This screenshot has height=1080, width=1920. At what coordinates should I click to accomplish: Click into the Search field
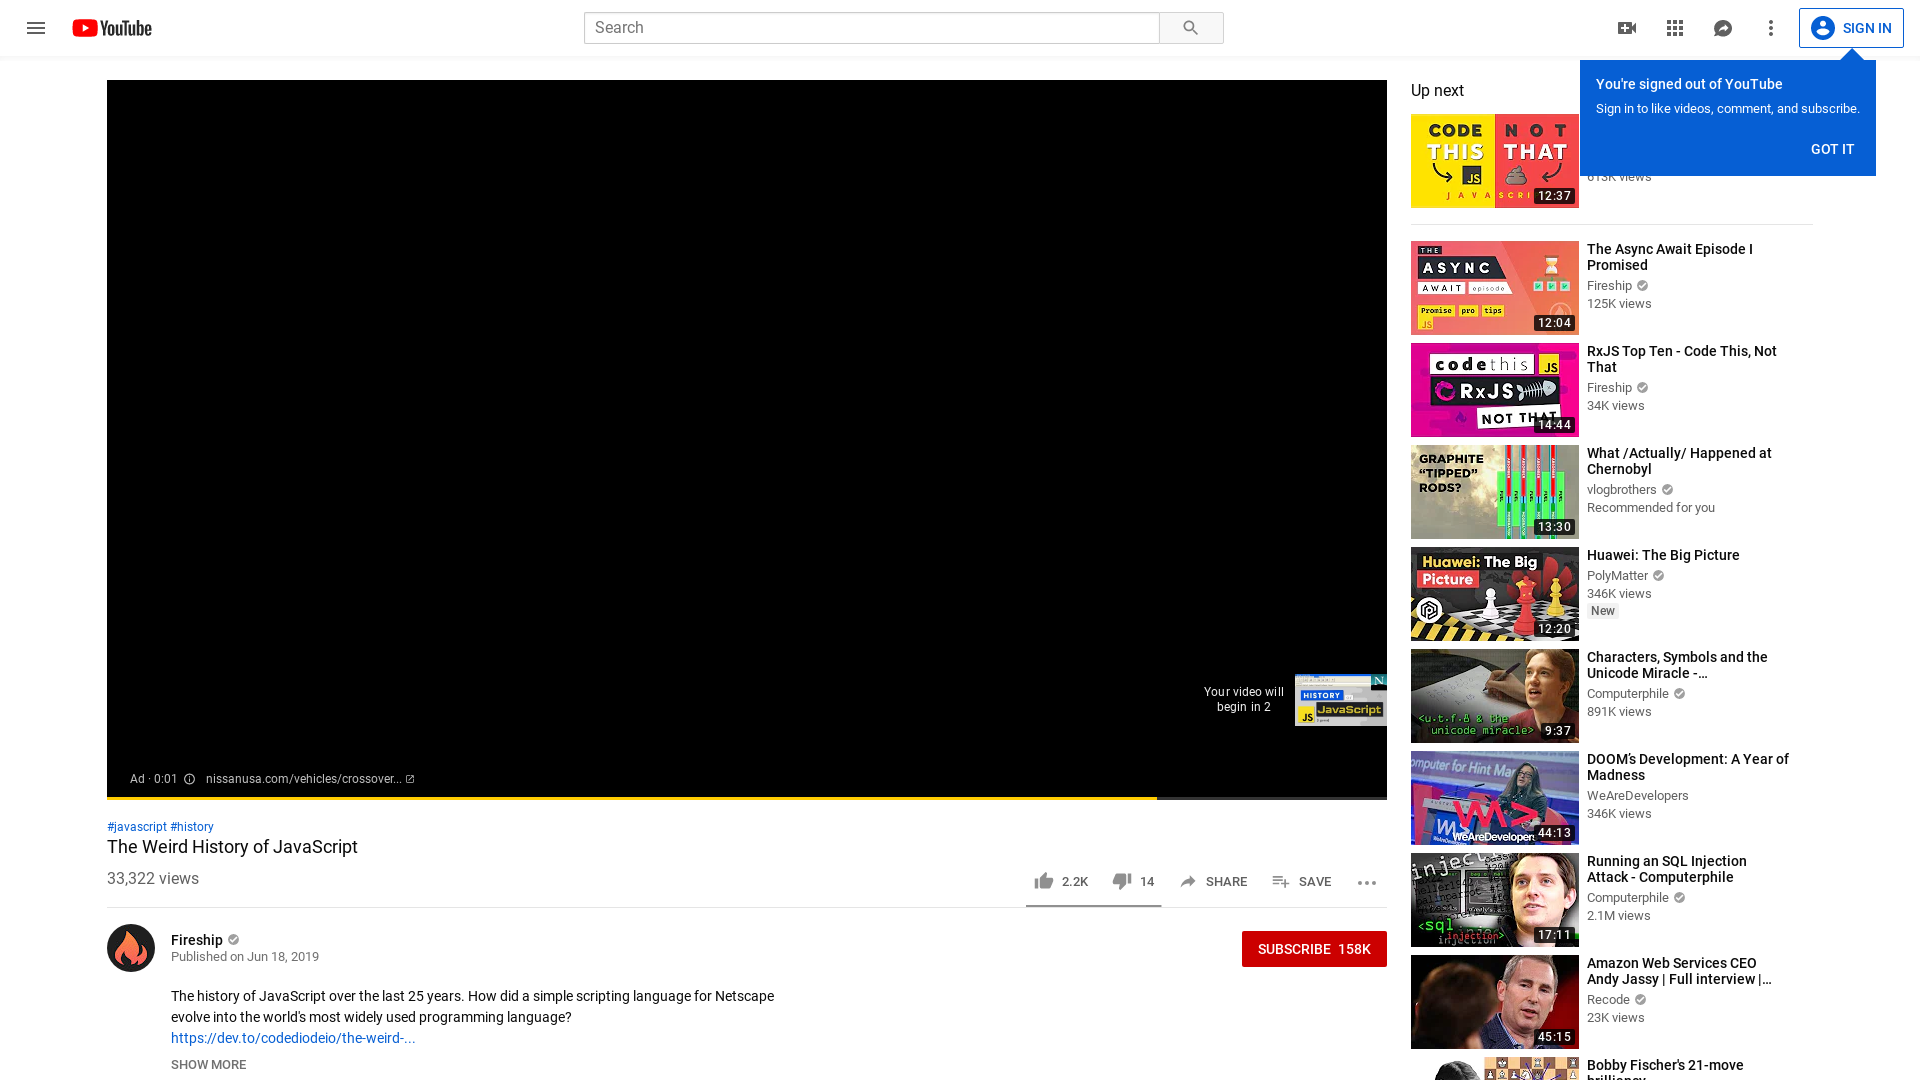click(x=870, y=28)
